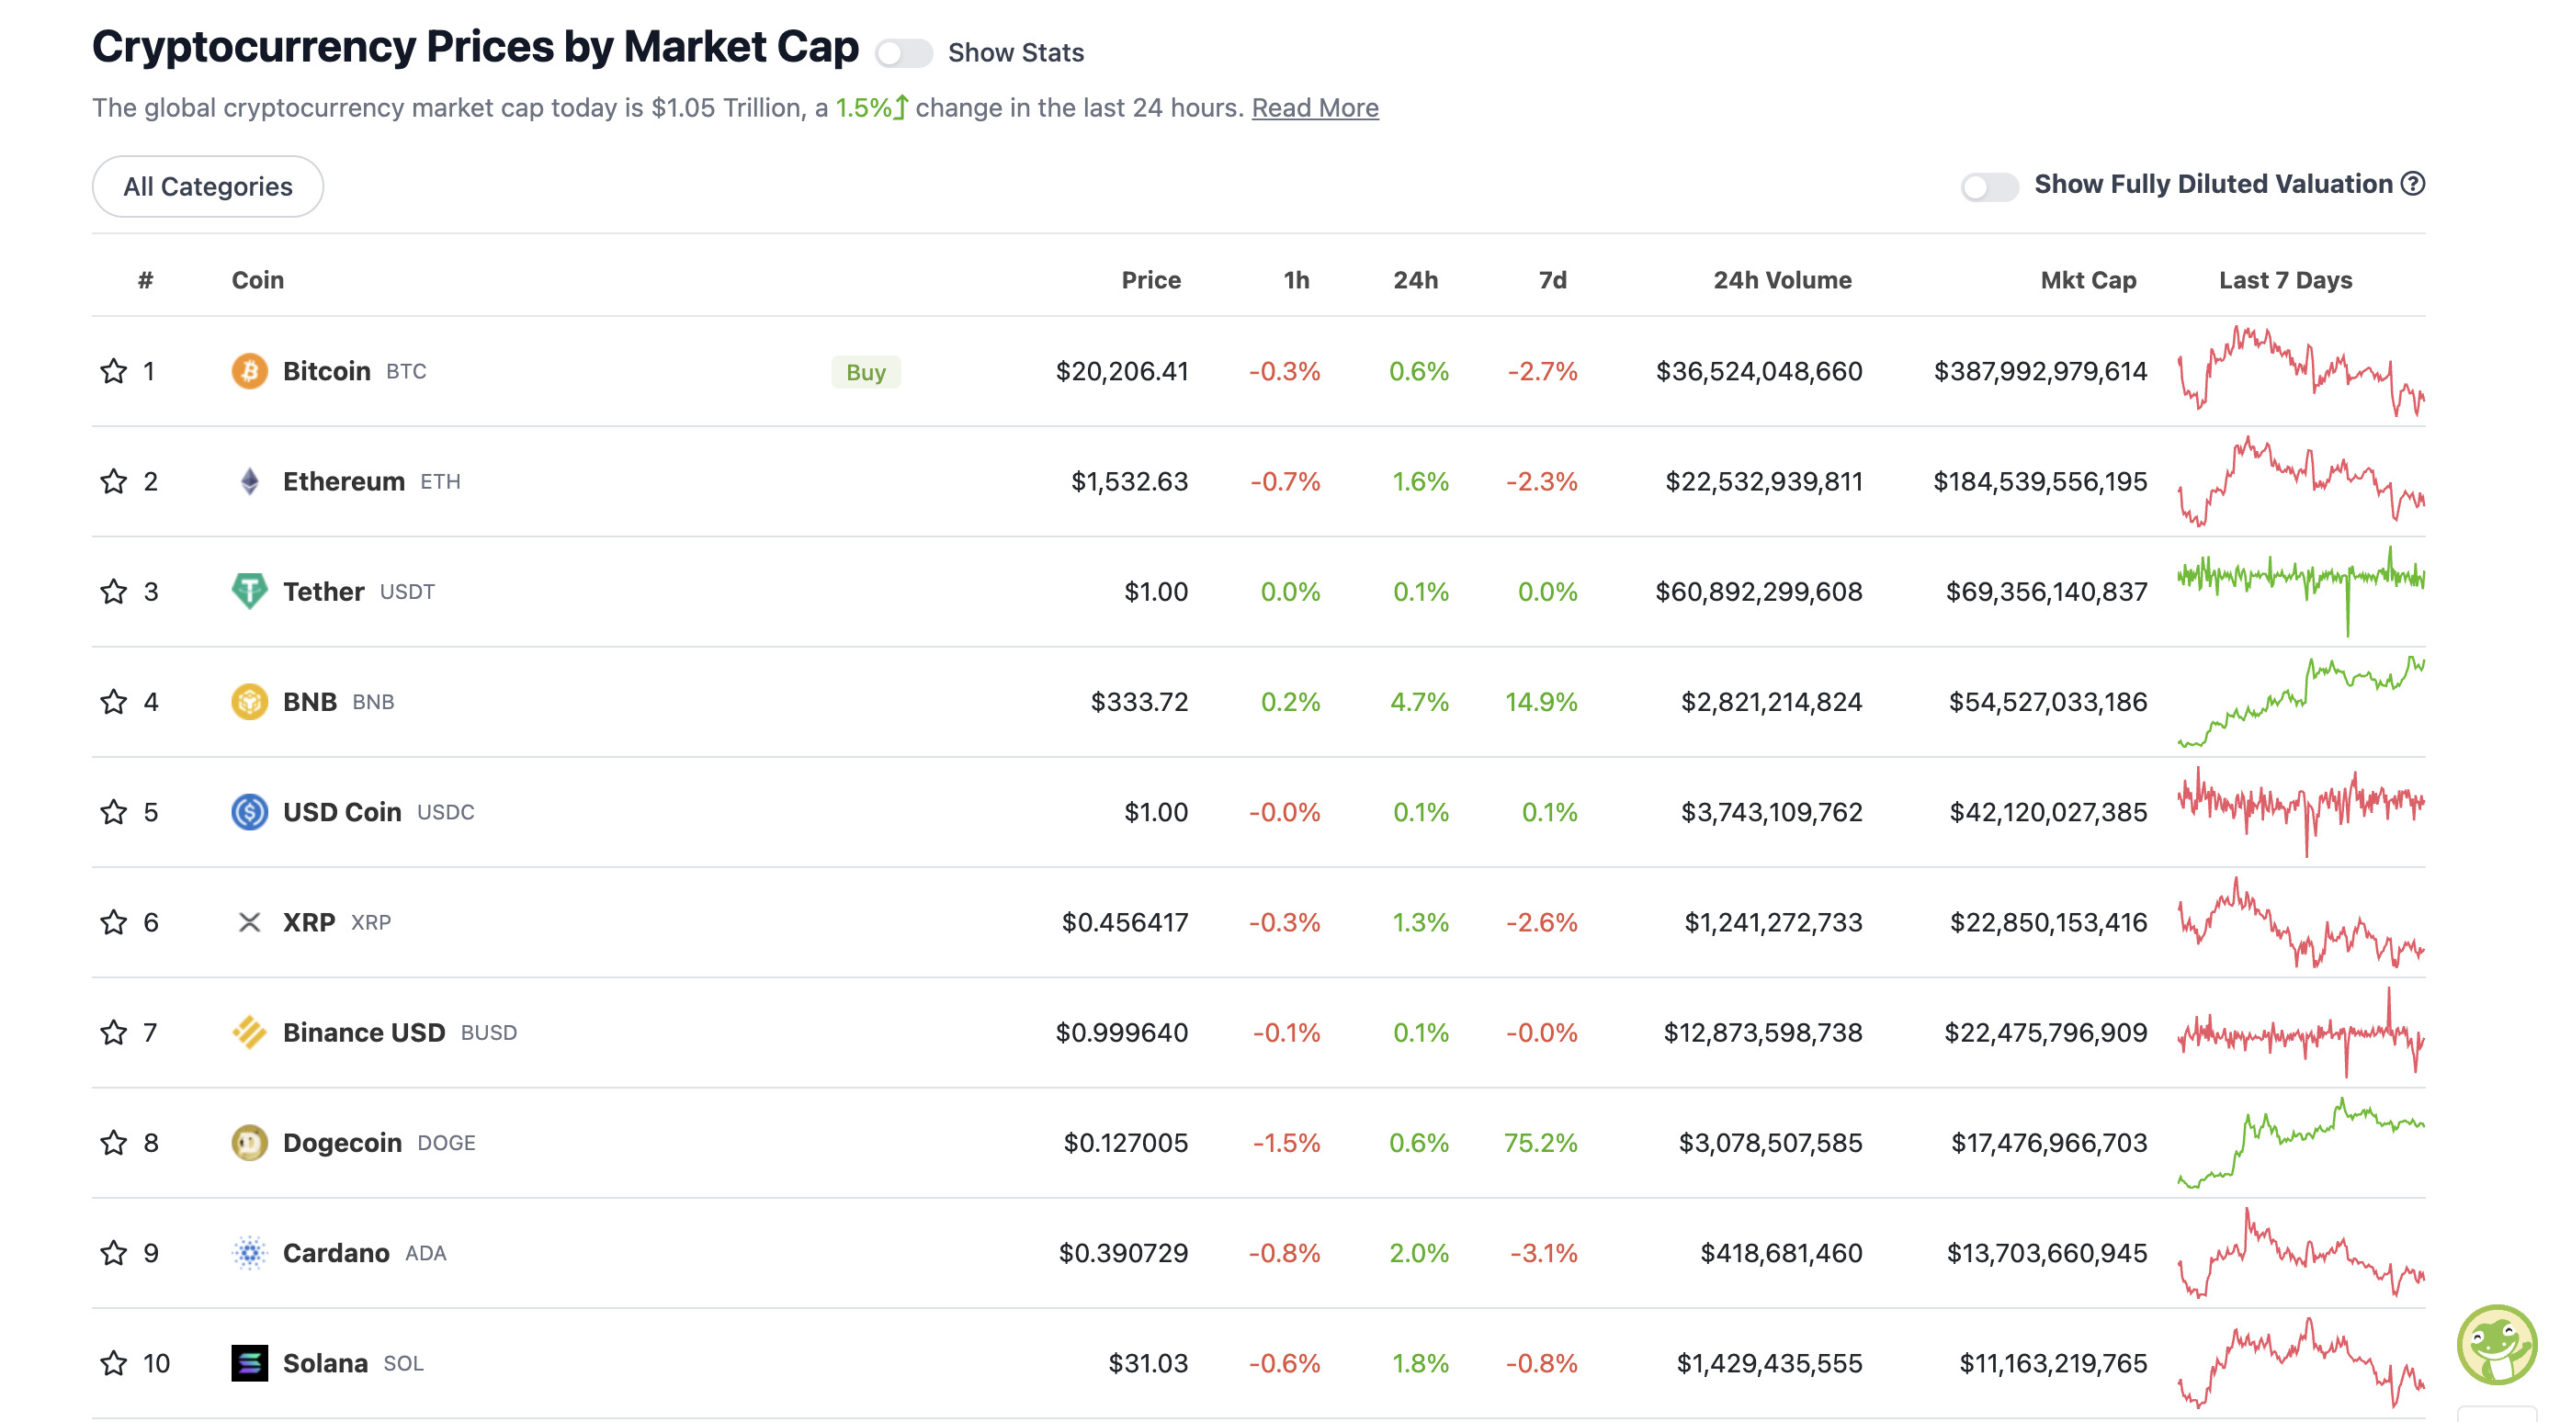
Task: Toggle the Show Stats switch
Action: click(x=903, y=52)
